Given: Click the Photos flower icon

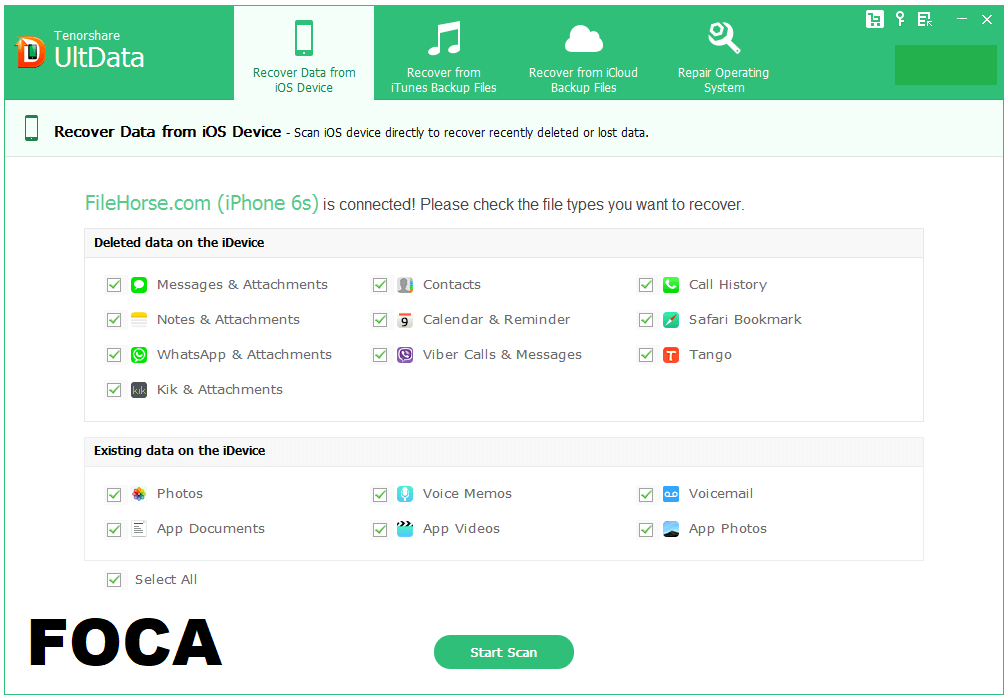Looking at the screenshot, I should [139, 494].
